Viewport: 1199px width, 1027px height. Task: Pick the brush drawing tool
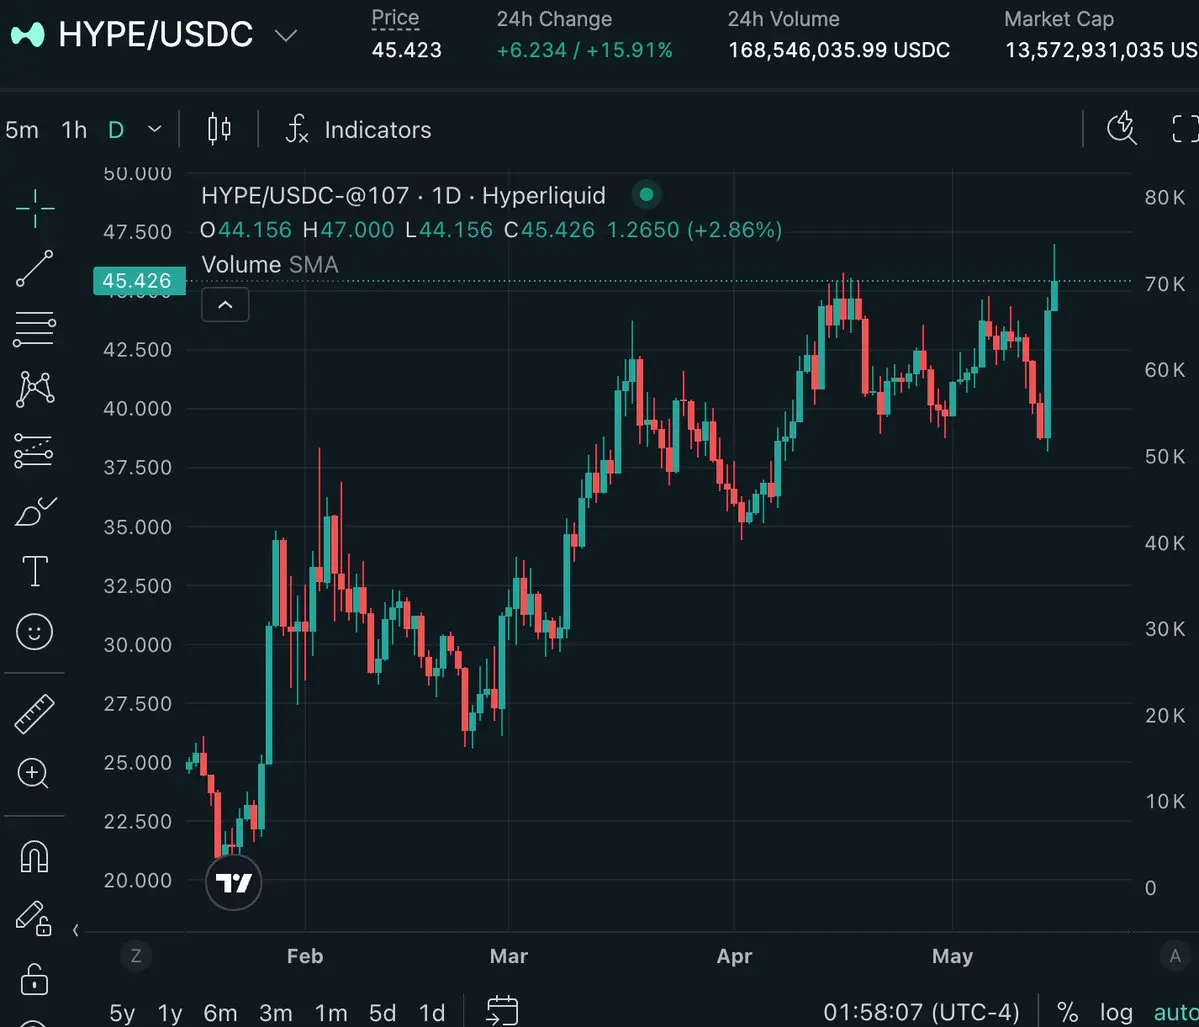pyautogui.click(x=35, y=512)
